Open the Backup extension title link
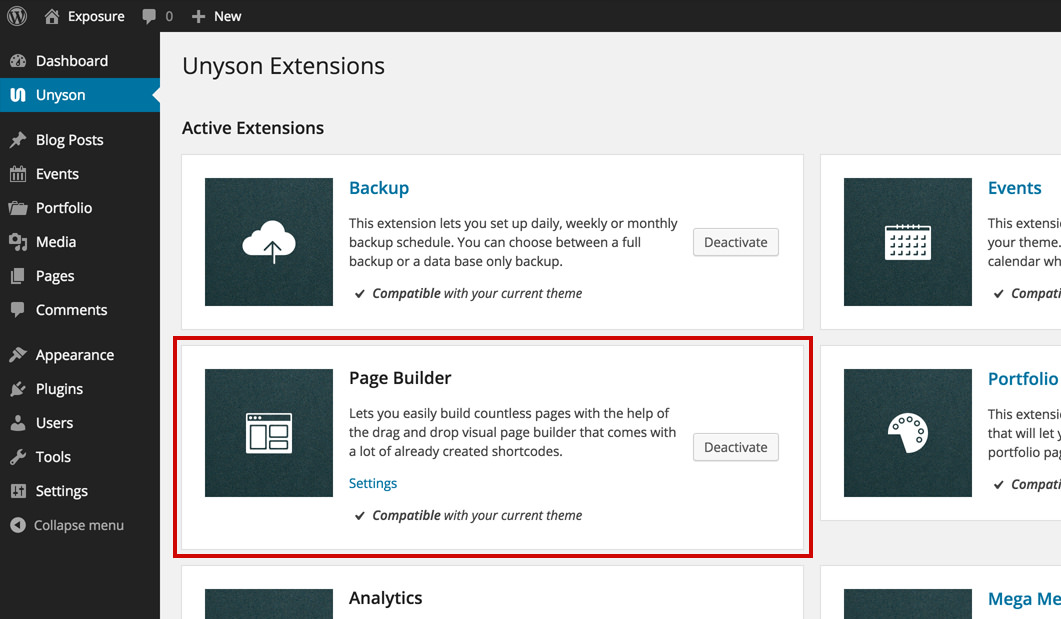Image resolution: width=1061 pixels, height=619 pixels. 379,188
